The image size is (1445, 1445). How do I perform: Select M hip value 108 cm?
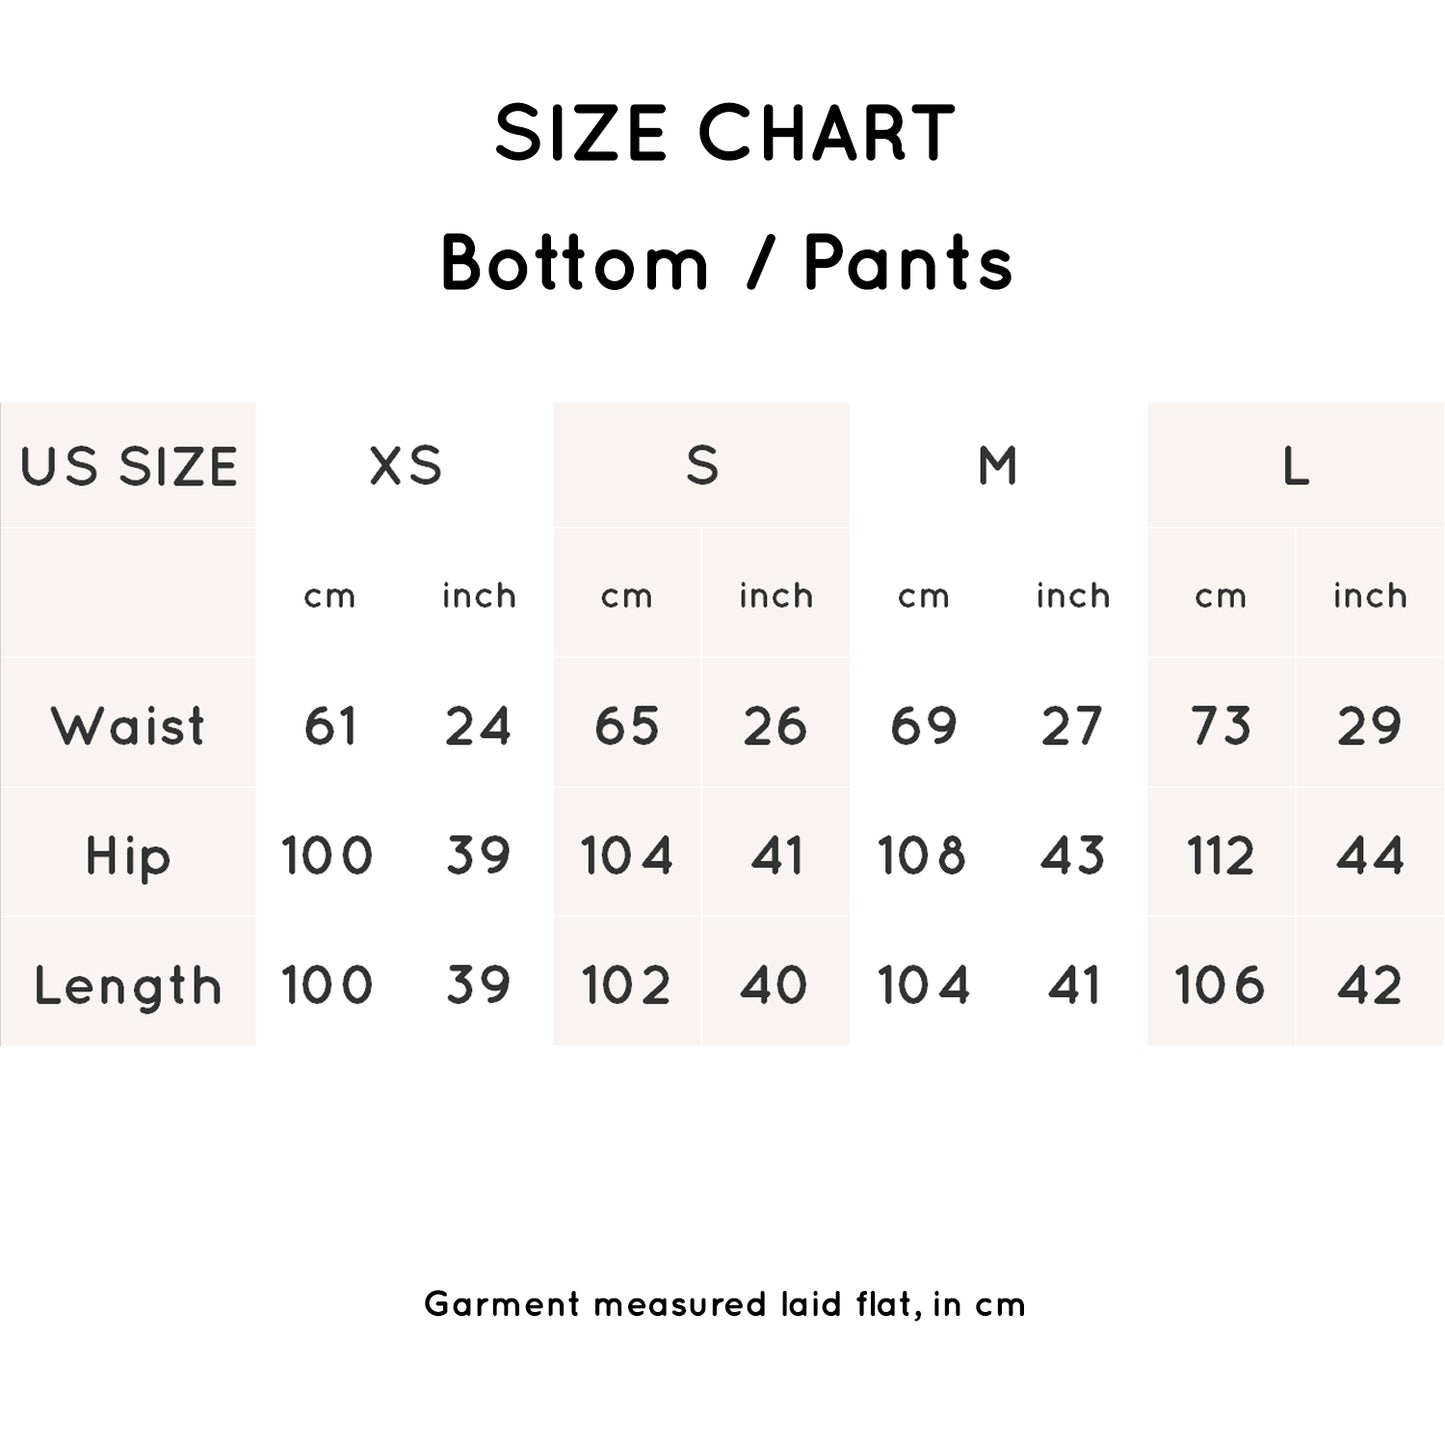click(922, 856)
